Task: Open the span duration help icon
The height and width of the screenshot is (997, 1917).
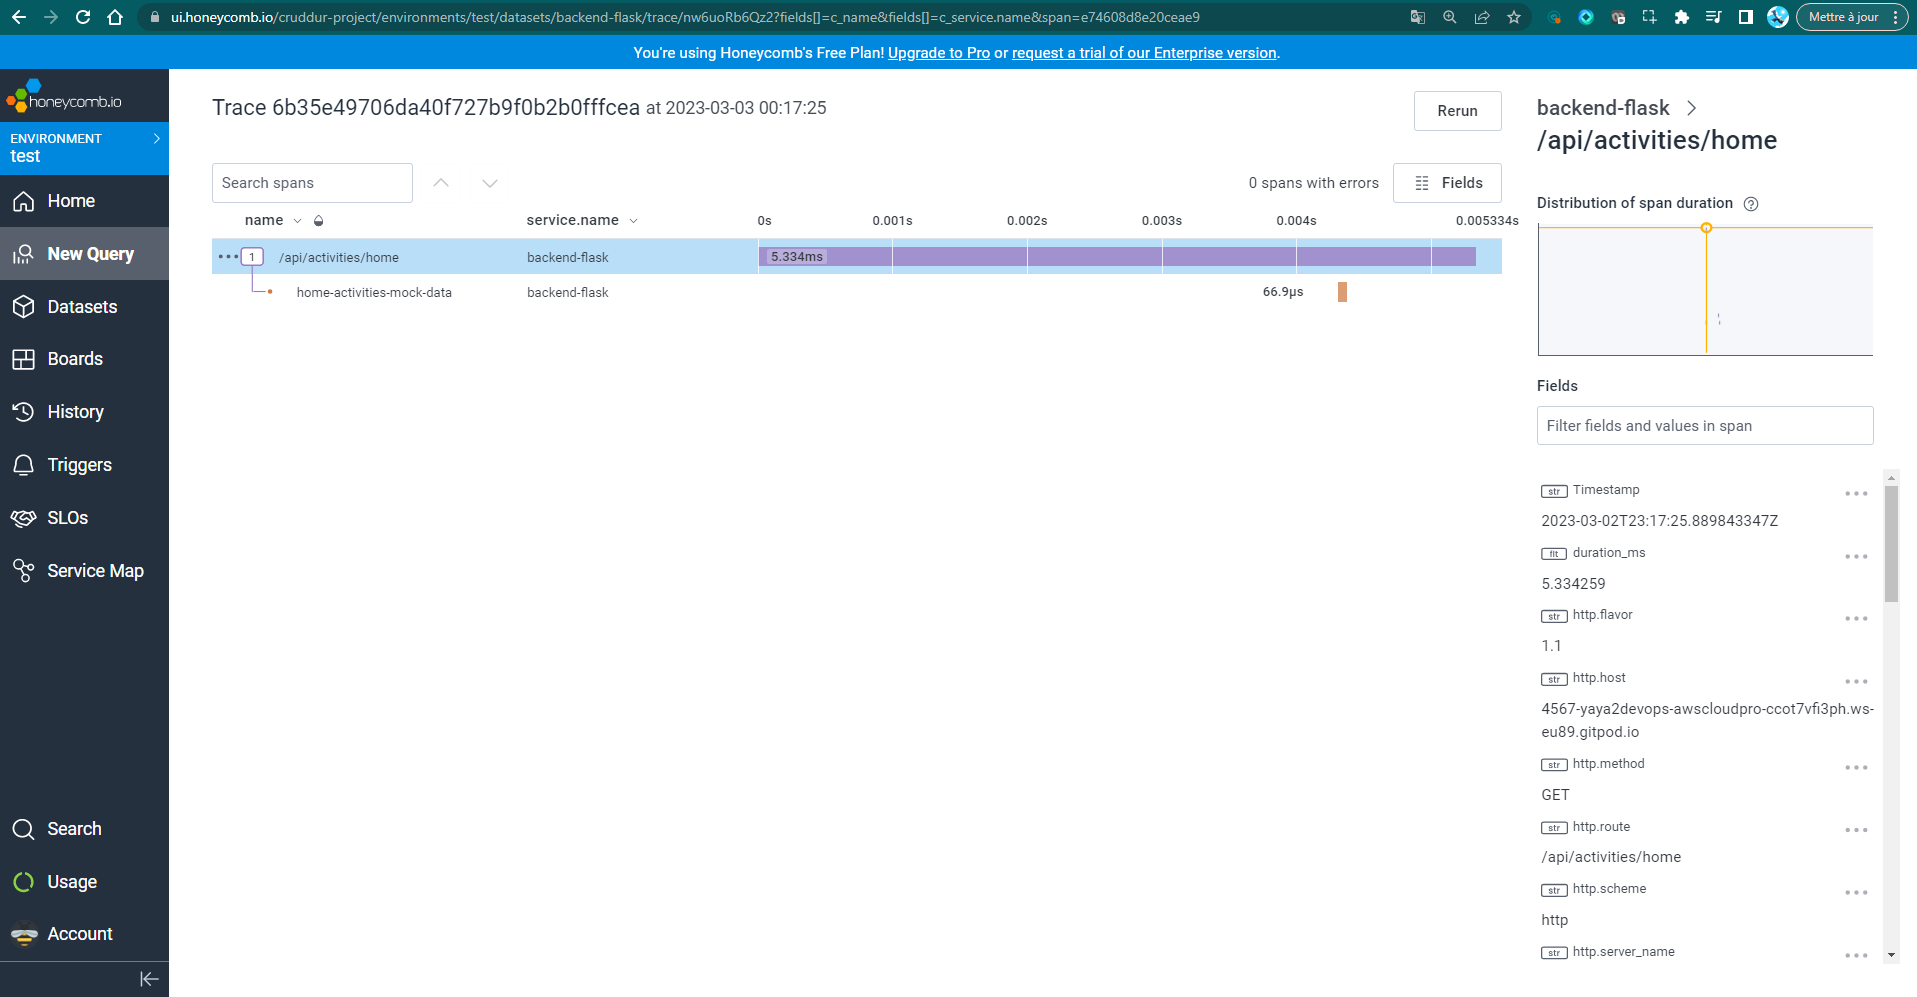Action: click(x=1751, y=204)
